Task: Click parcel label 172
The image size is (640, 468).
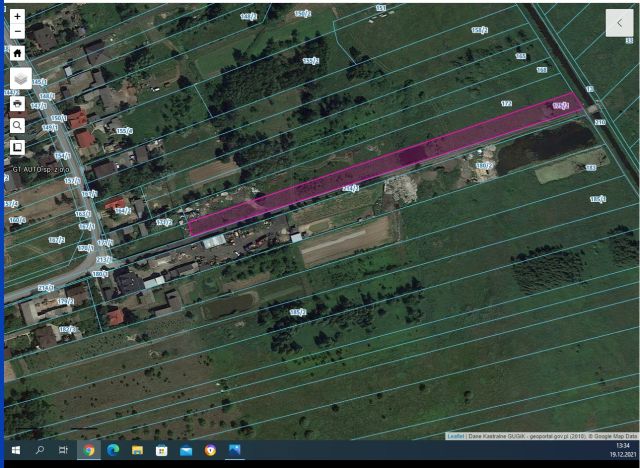Action: point(506,104)
